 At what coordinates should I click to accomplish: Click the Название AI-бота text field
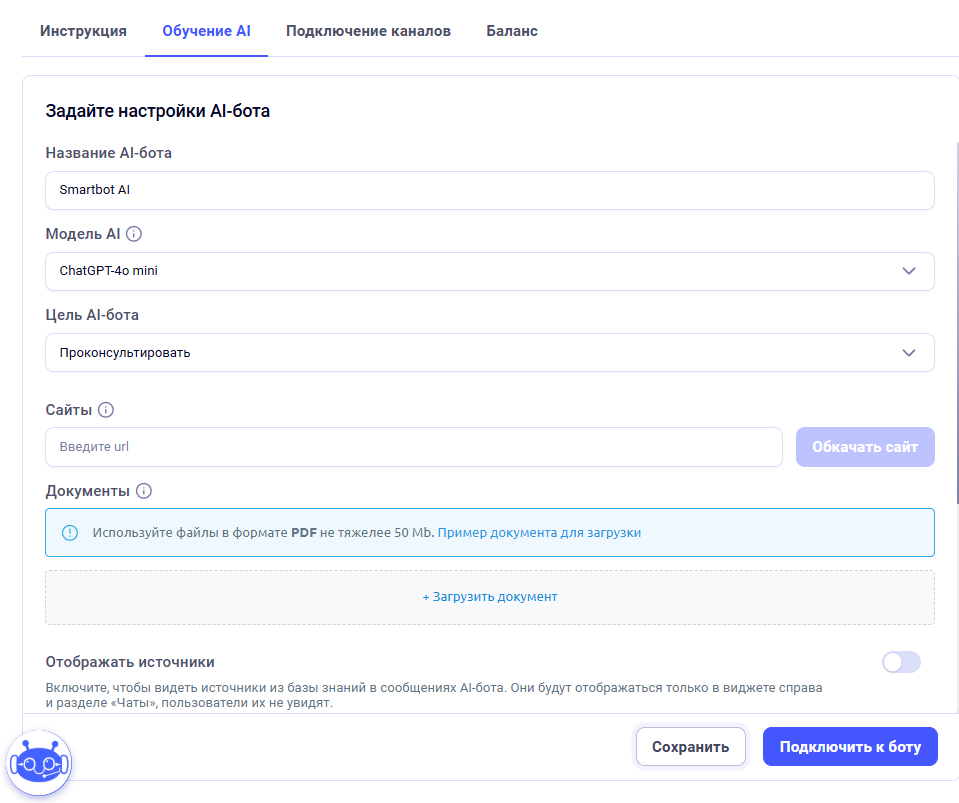(x=489, y=190)
